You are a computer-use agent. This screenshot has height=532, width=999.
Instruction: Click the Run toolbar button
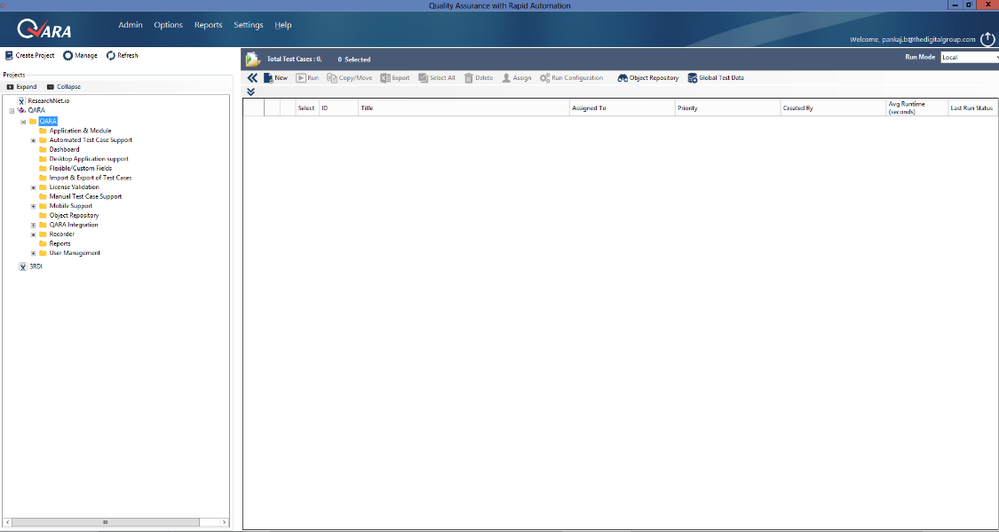(307, 78)
